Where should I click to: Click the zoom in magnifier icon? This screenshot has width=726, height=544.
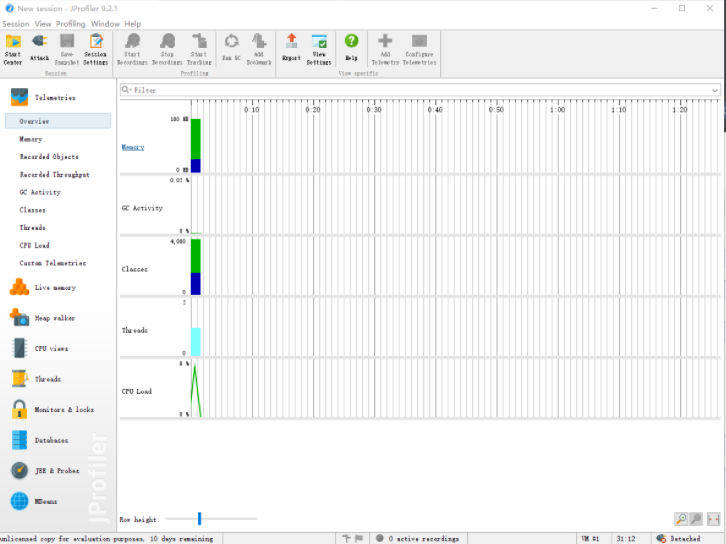tap(681, 519)
